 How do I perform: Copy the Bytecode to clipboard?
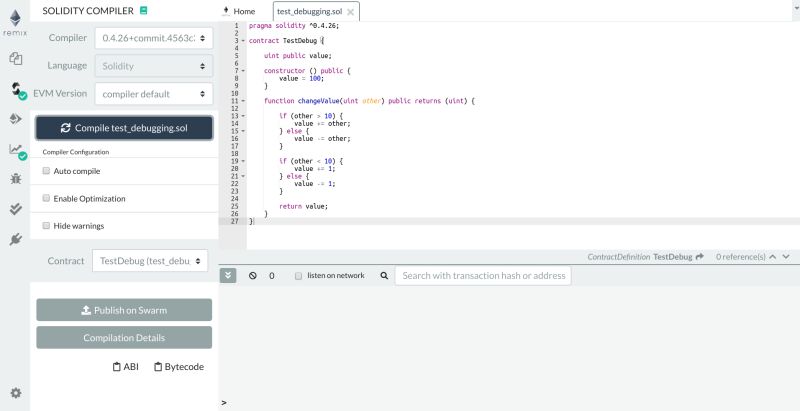click(179, 367)
